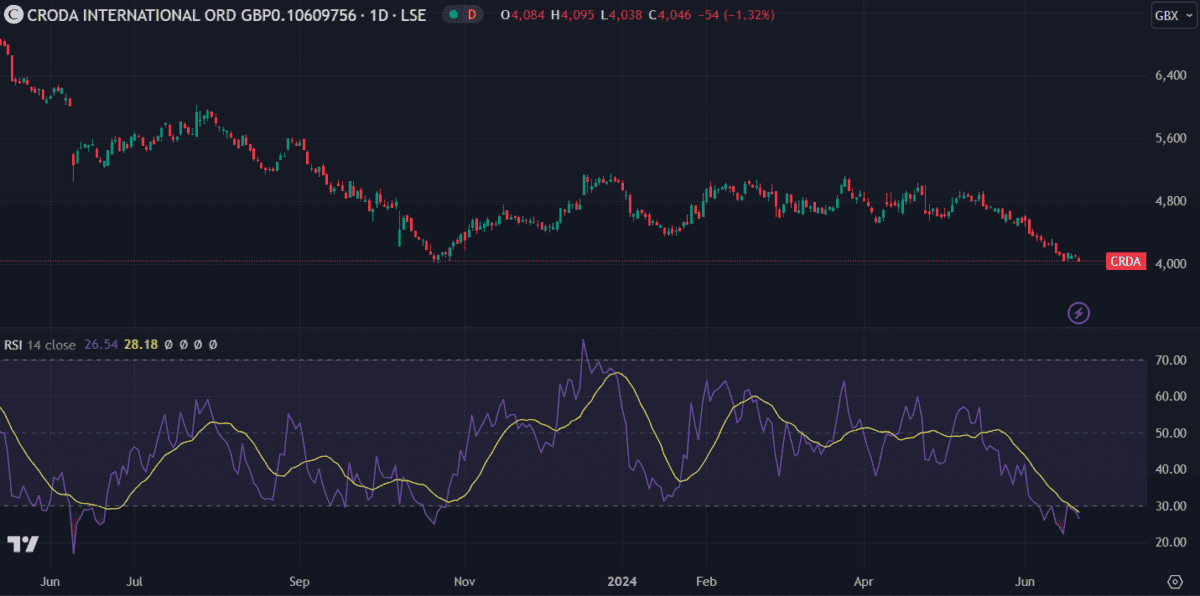Click the red CRDA price label

[1125, 262]
